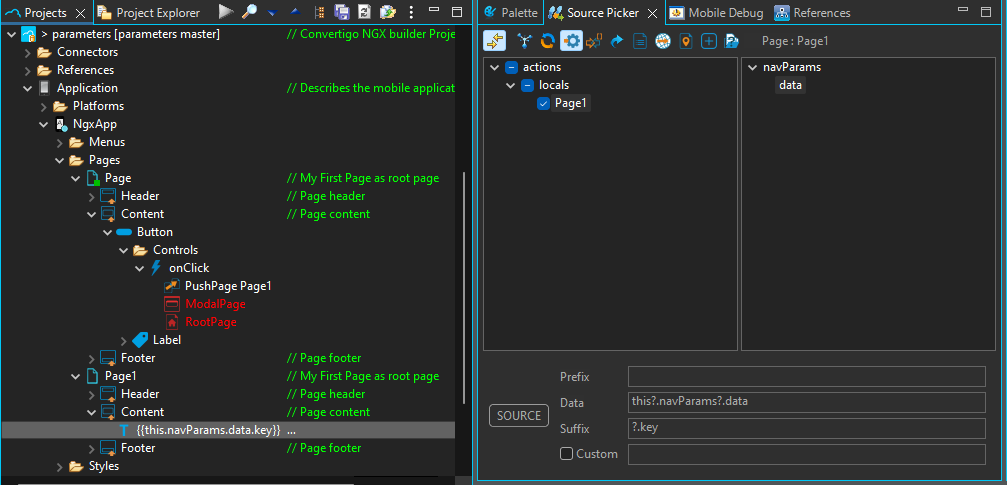Click the refresh document icon in Projects toolbar
Image resolution: width=1007 pixels, height=485 pixels.
coord(364,12)
